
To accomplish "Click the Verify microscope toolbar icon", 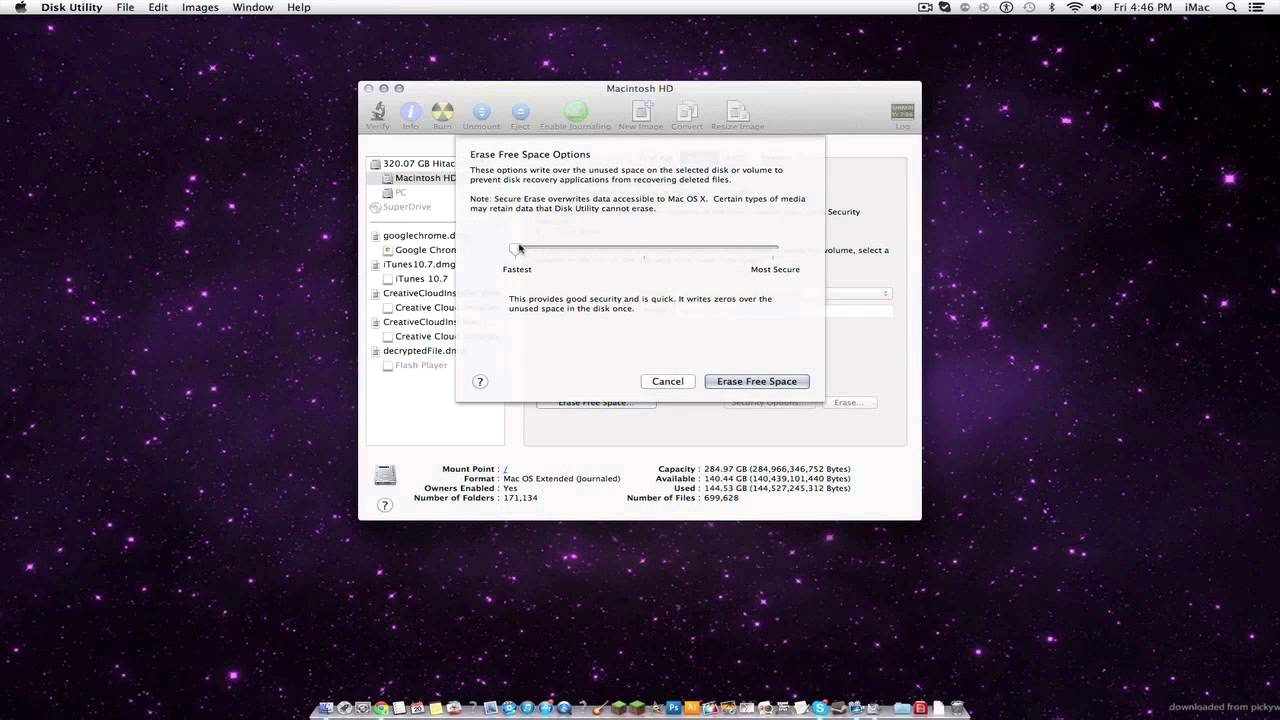I will 378,113.
